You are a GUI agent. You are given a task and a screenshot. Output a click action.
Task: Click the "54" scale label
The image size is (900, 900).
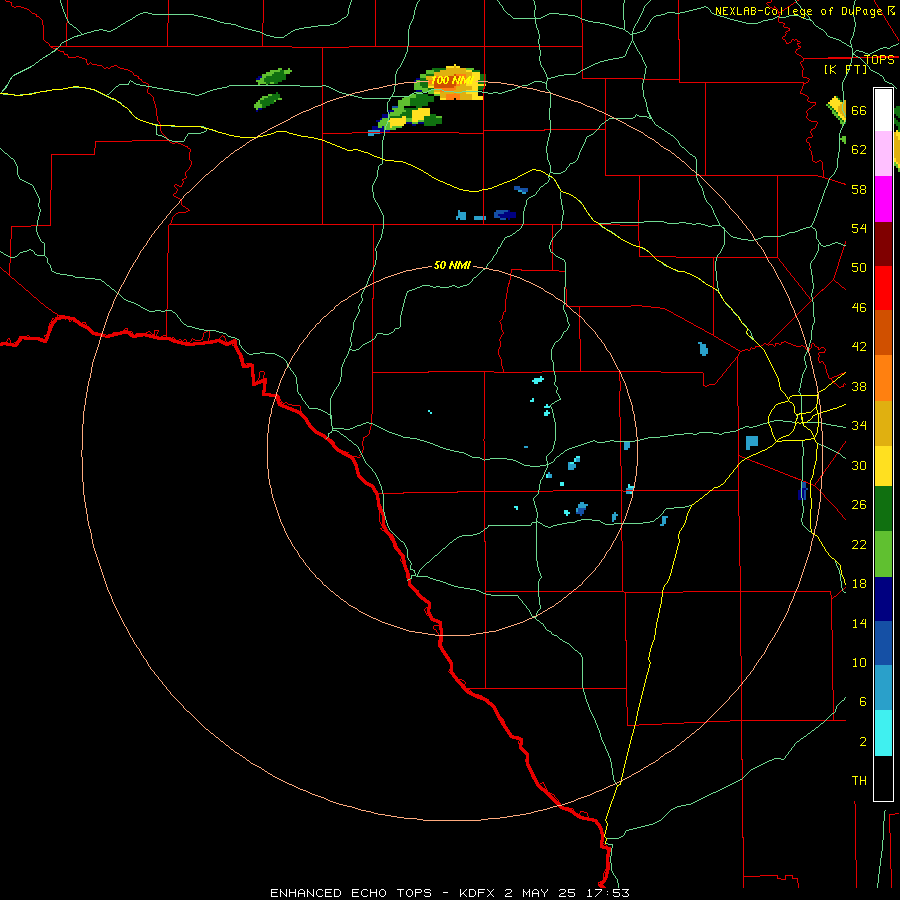[x=859, y=228]
